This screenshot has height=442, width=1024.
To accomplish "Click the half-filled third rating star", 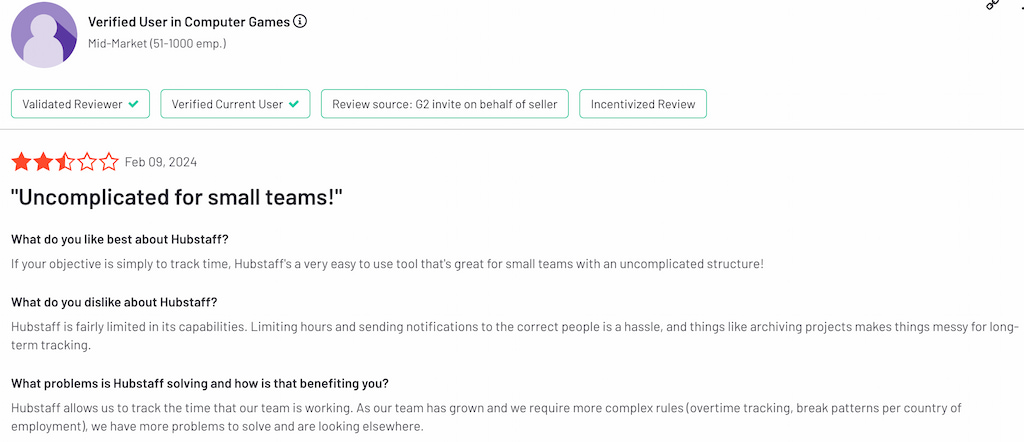I will [x=65, y=162].
